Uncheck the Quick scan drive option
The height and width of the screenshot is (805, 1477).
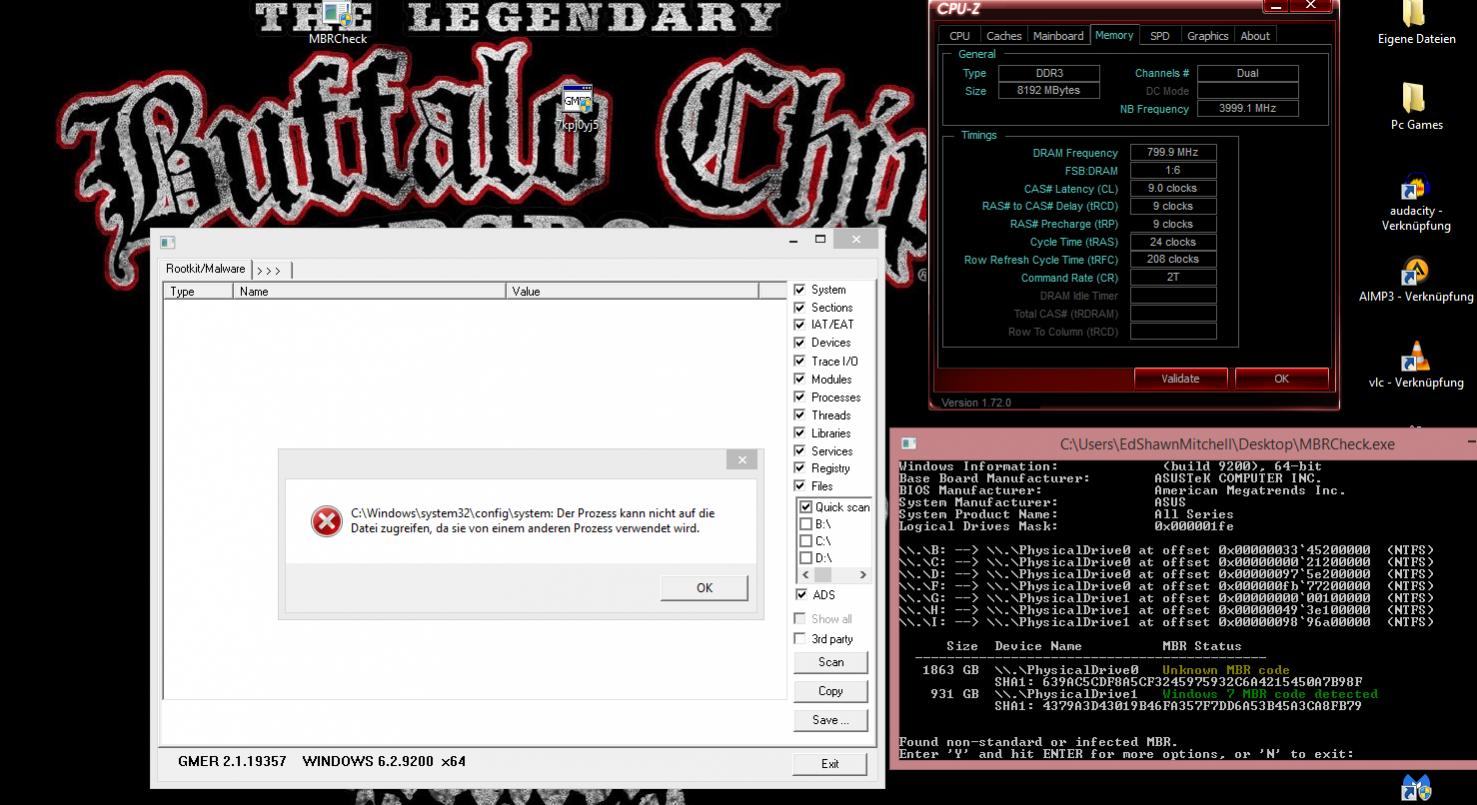(806, 507)
